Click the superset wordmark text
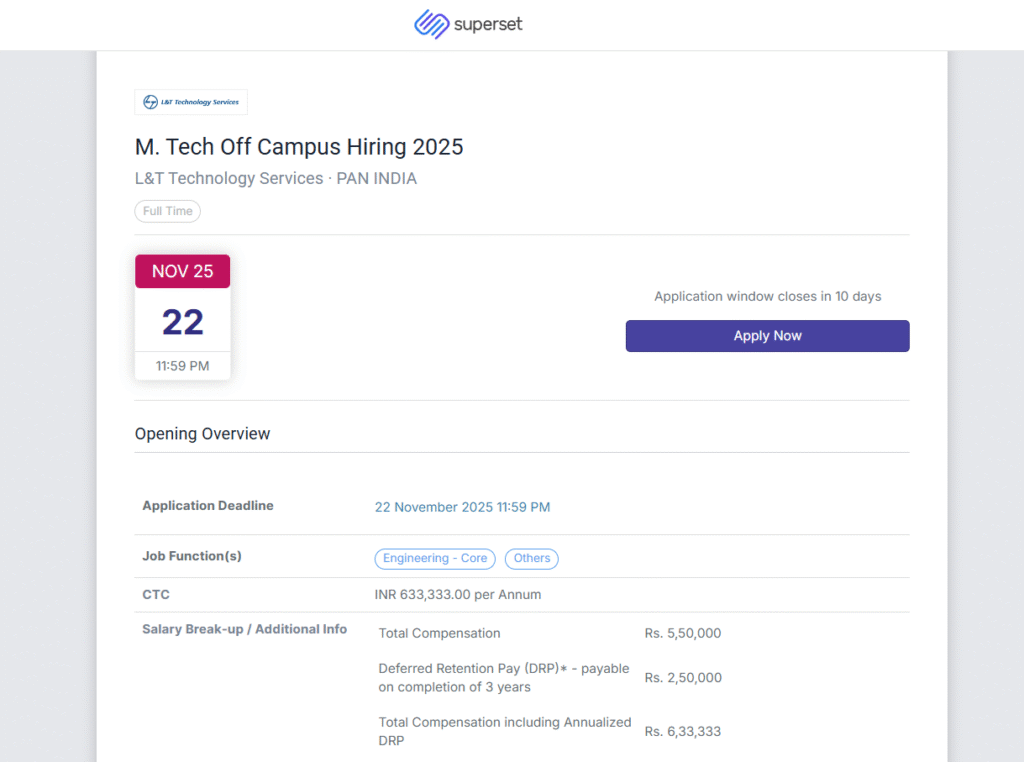The image size is (1024, 762). click(x=488, y=25)
